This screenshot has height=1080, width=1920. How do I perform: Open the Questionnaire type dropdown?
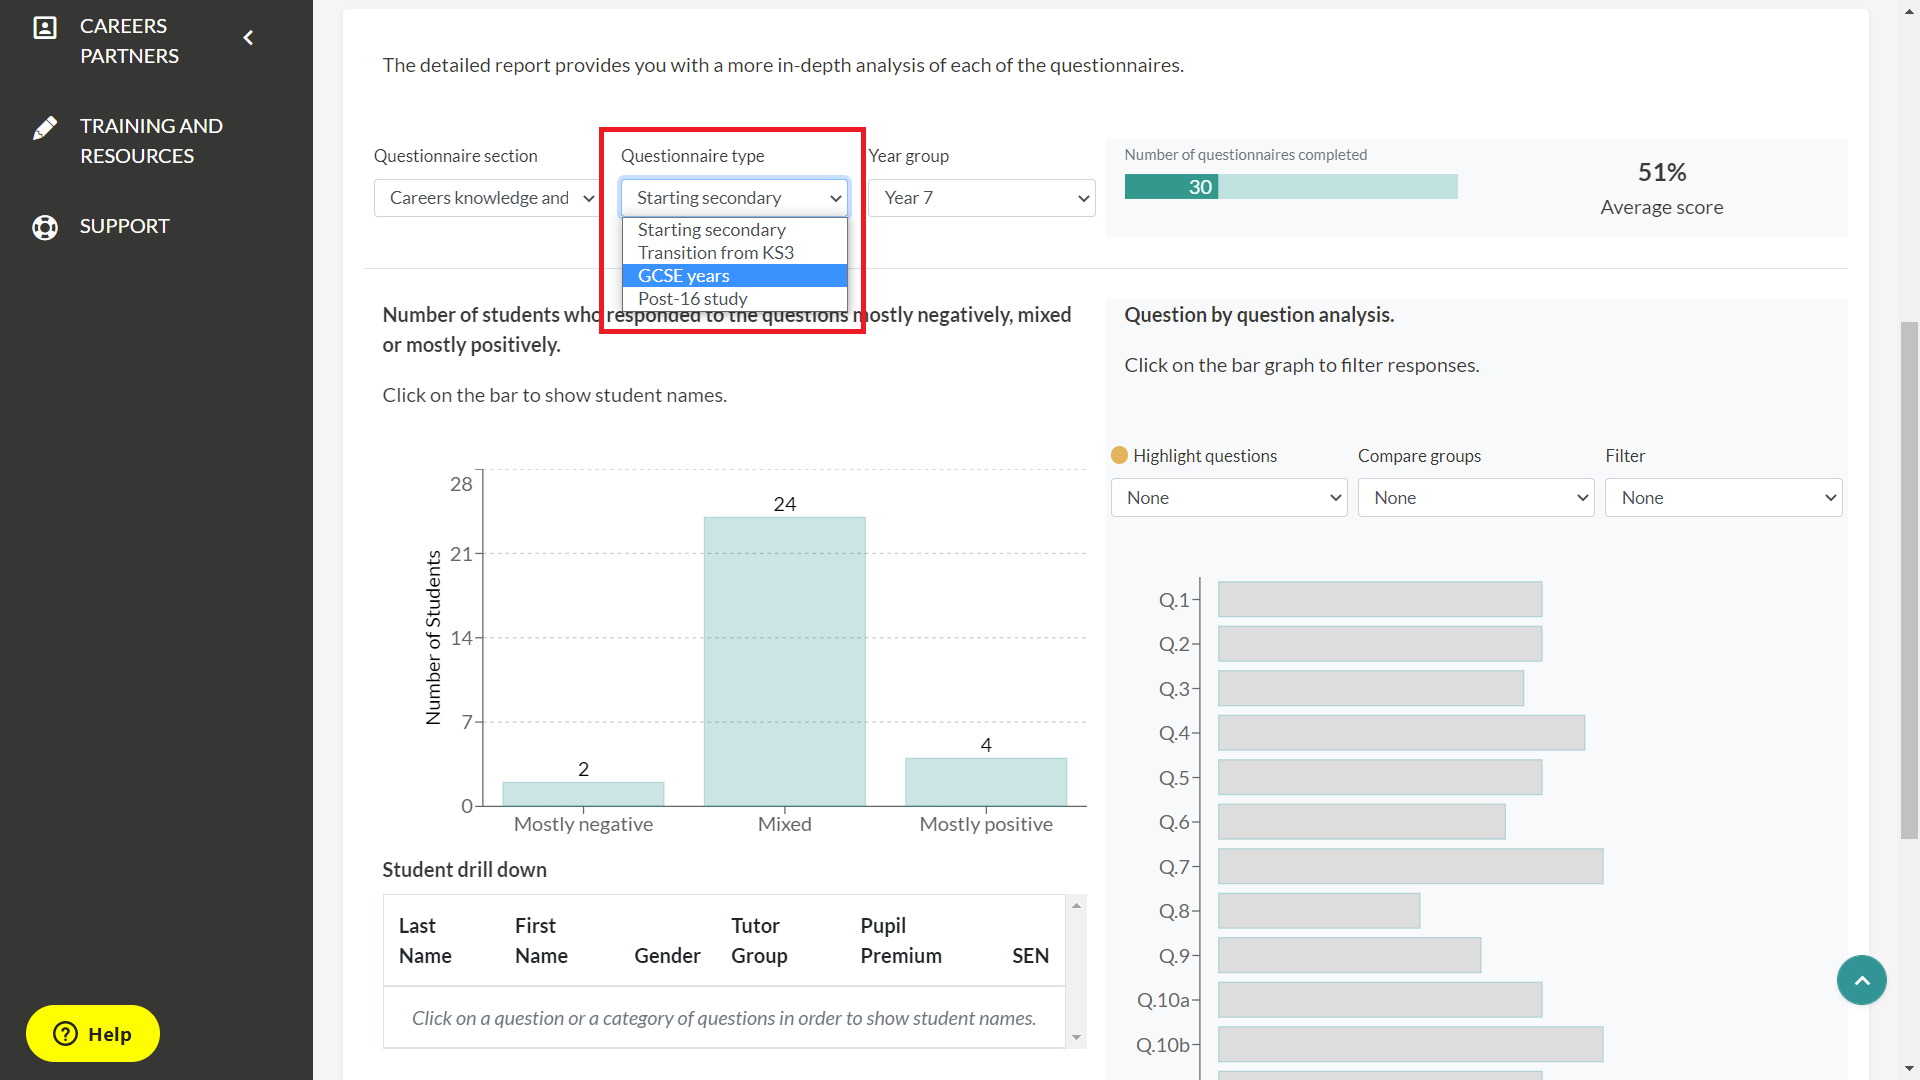click(734, 198)
